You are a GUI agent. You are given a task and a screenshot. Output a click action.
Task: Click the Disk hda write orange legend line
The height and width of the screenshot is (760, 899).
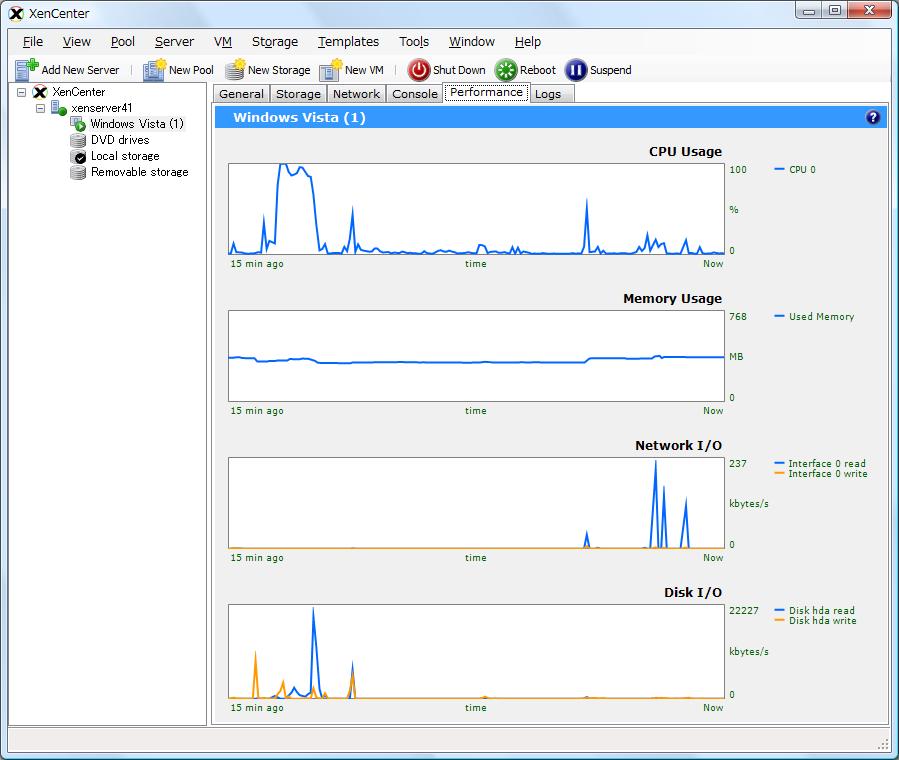coord(779,620)
